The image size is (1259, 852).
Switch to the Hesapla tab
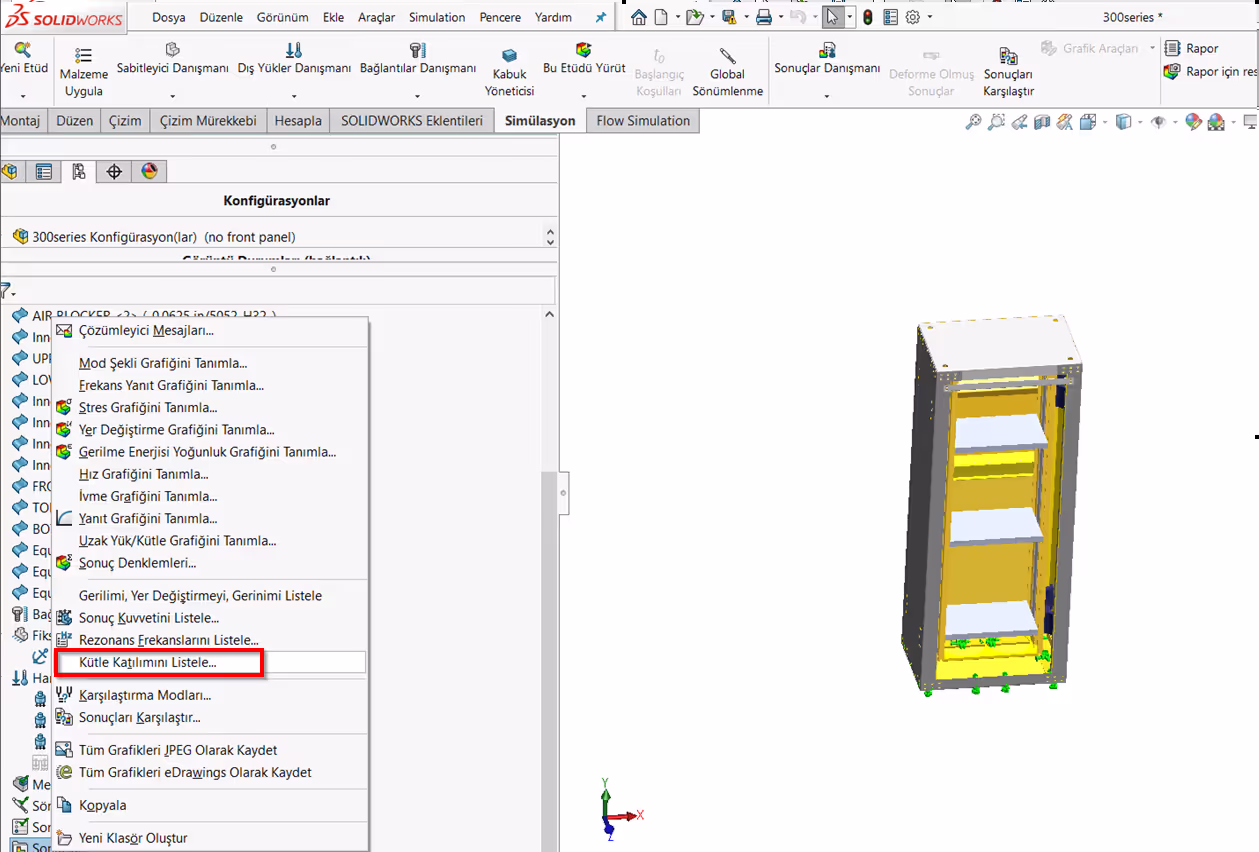[298, 120]
